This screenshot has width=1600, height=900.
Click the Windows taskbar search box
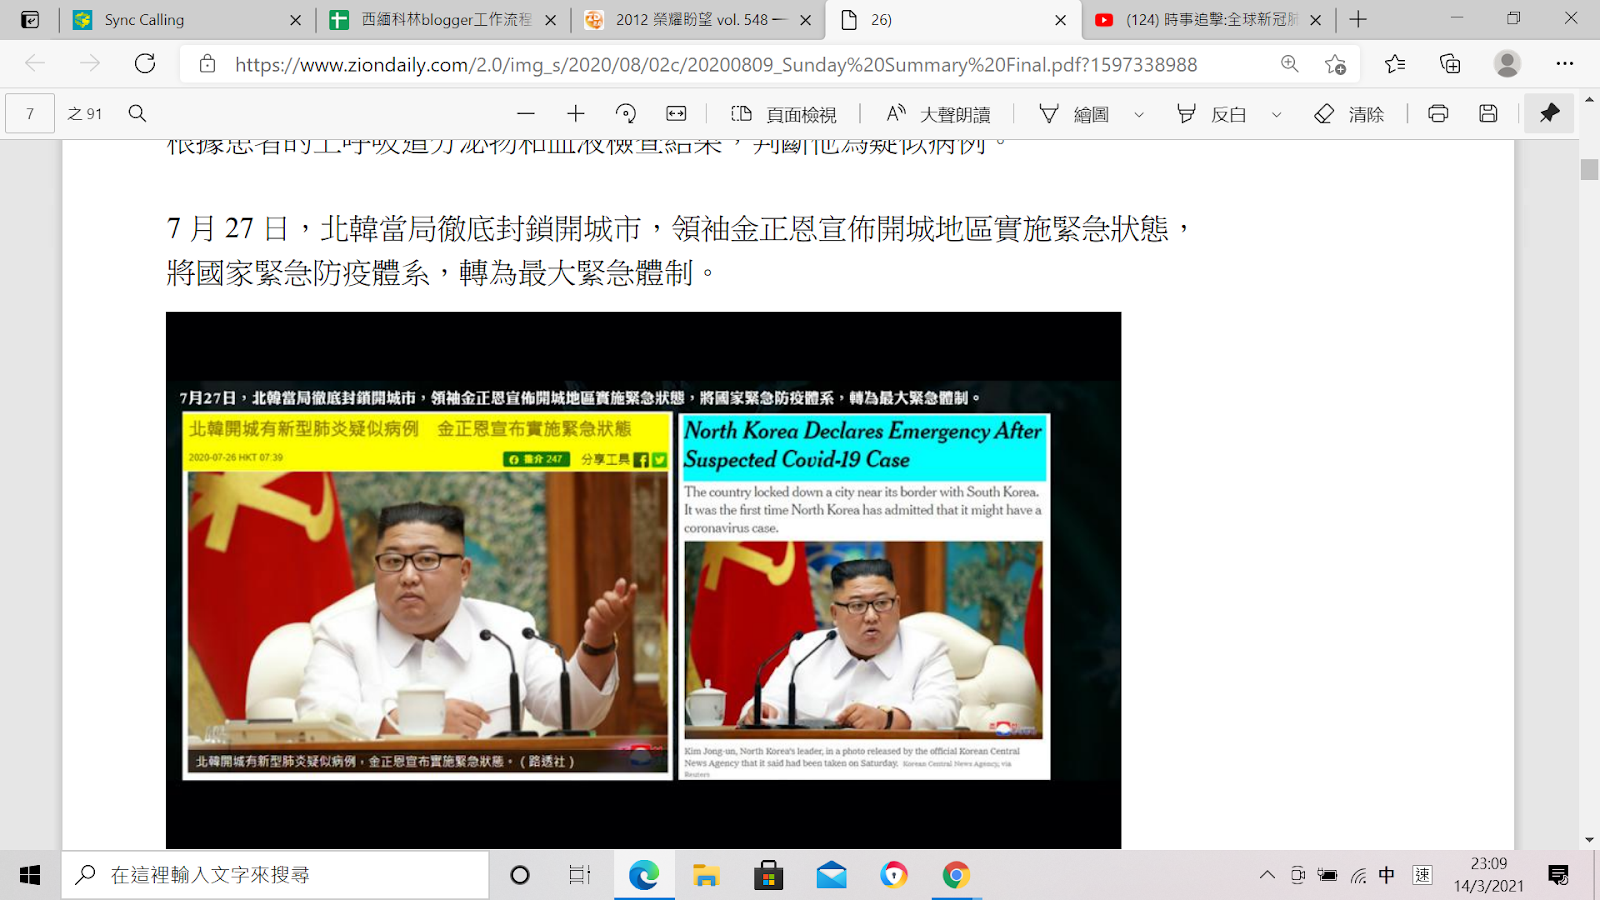pyautogui.click(x=275, y=875)
